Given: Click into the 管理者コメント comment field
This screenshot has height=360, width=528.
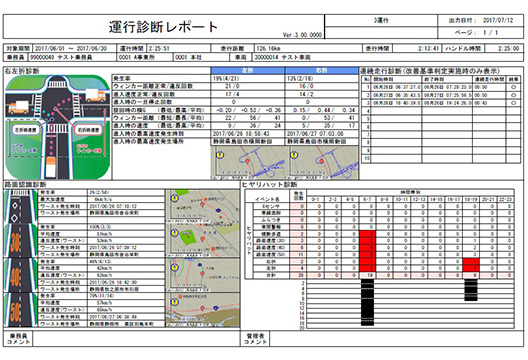Looking at the screenshot, I should tap(397, 339).
